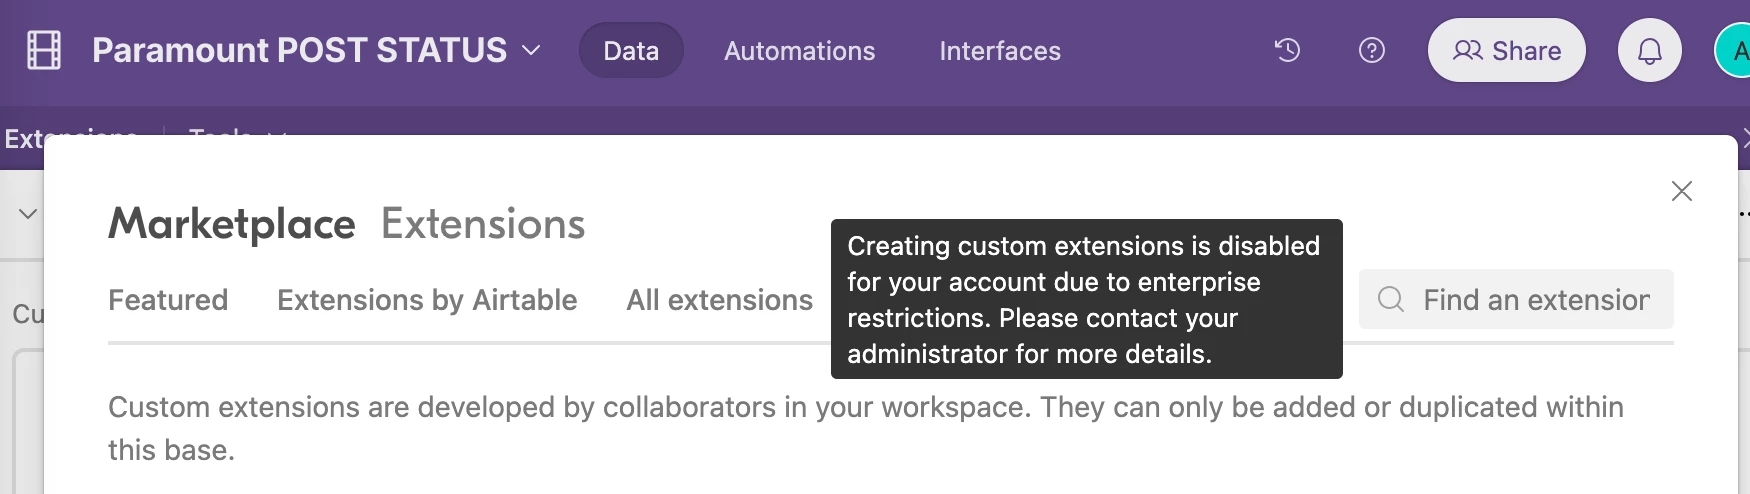Go to the Interfaces tab

[x=1000, y=50]
